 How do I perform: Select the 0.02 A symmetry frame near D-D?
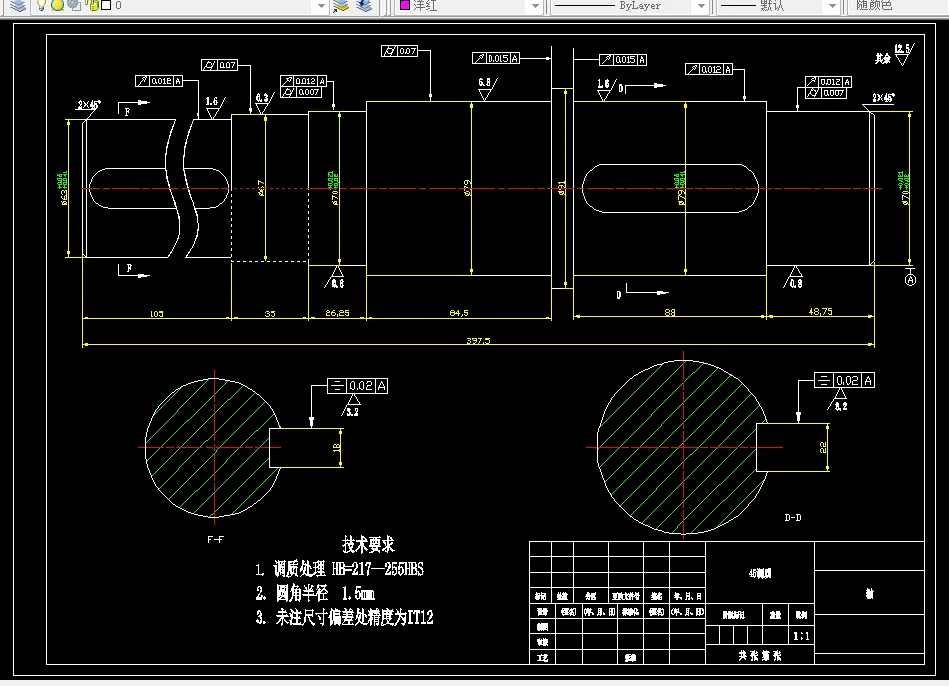click(x=844, y=380)
